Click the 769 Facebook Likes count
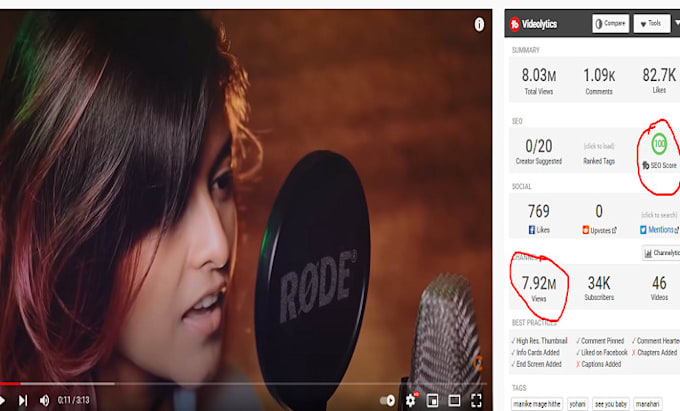The image size is (680, 411). [539, 211]
